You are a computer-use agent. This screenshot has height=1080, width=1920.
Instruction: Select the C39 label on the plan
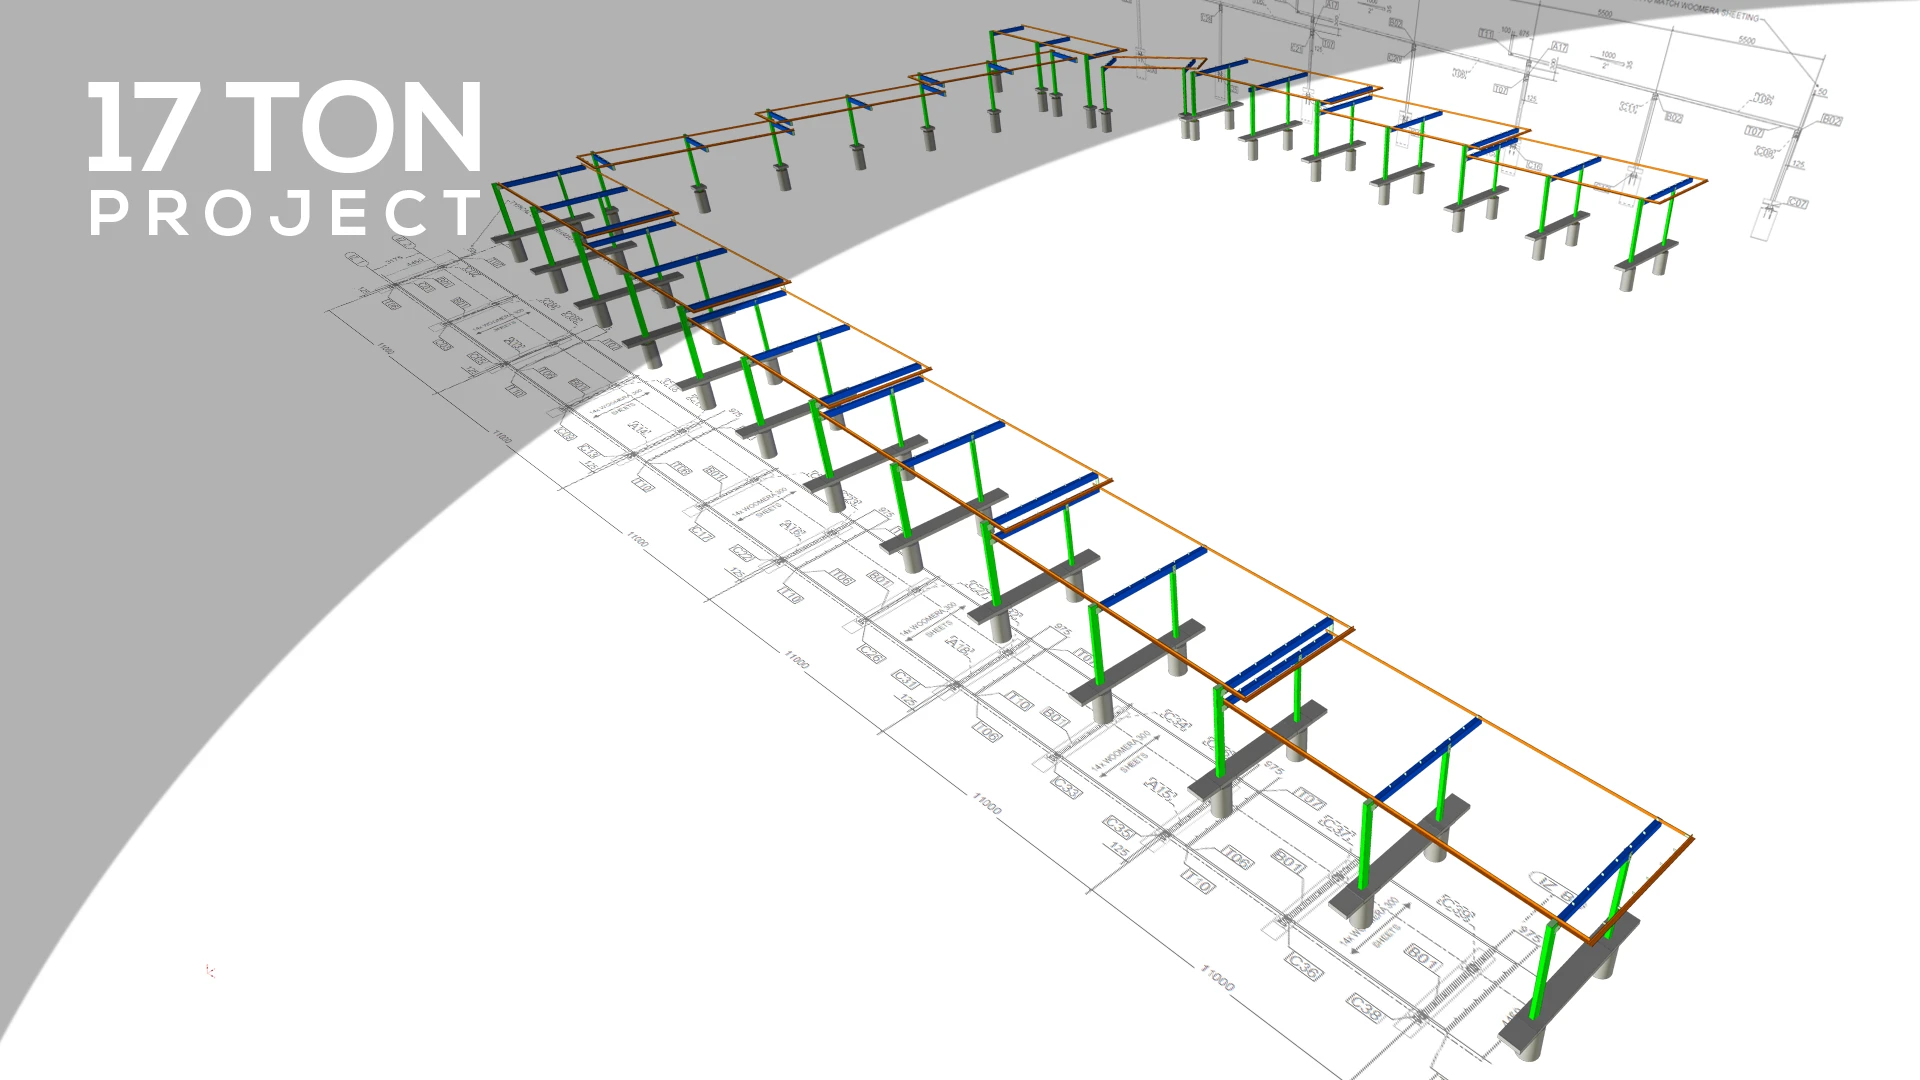pos(1455,908)
